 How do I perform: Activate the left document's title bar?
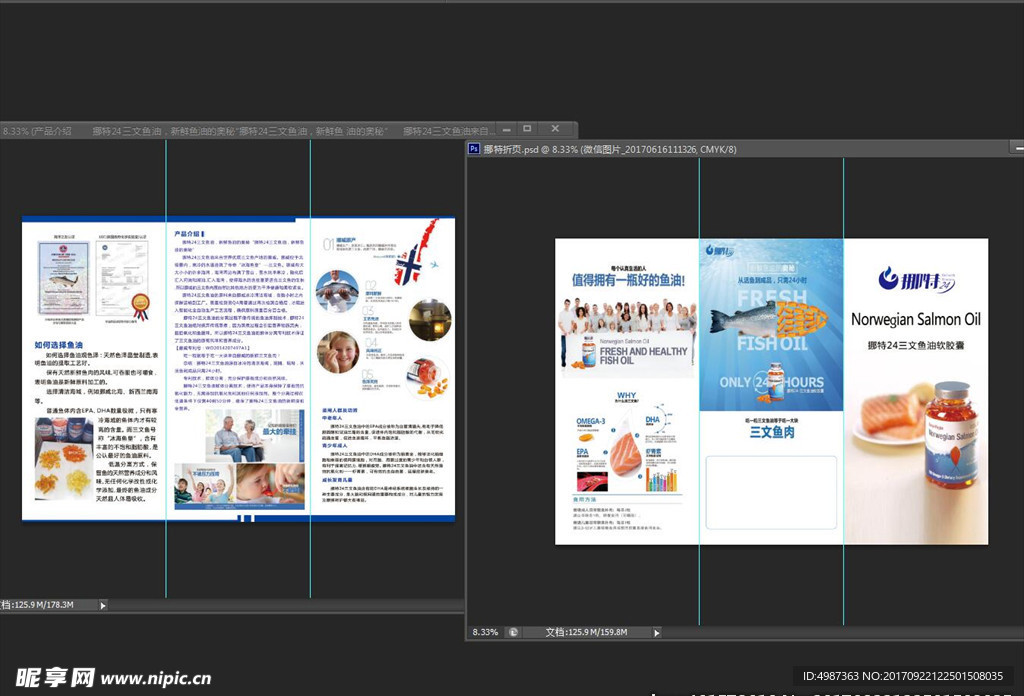click(250, 131)
